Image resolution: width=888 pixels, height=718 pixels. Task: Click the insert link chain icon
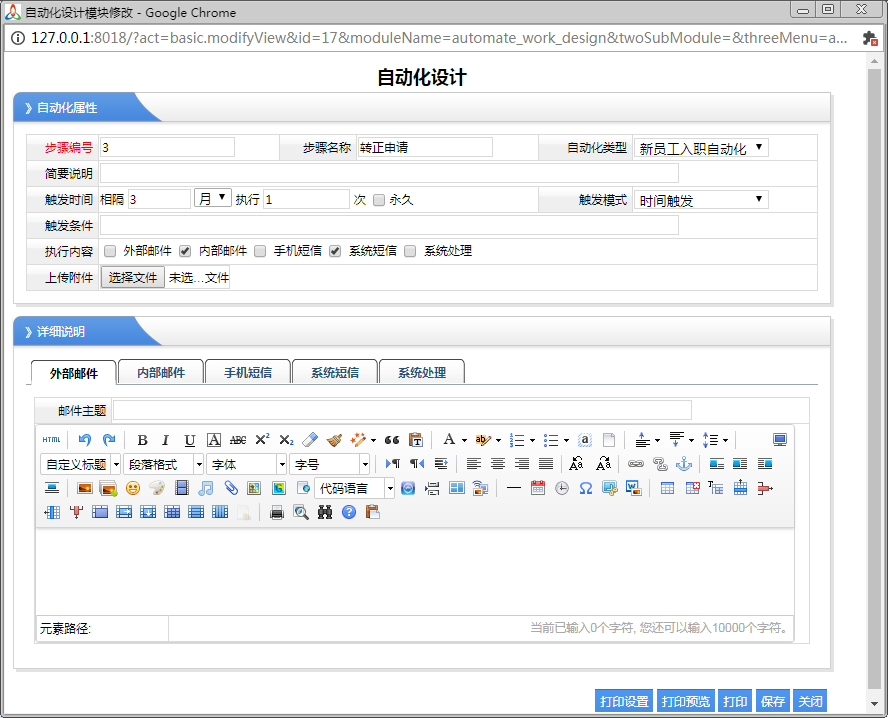coord(635,464)
